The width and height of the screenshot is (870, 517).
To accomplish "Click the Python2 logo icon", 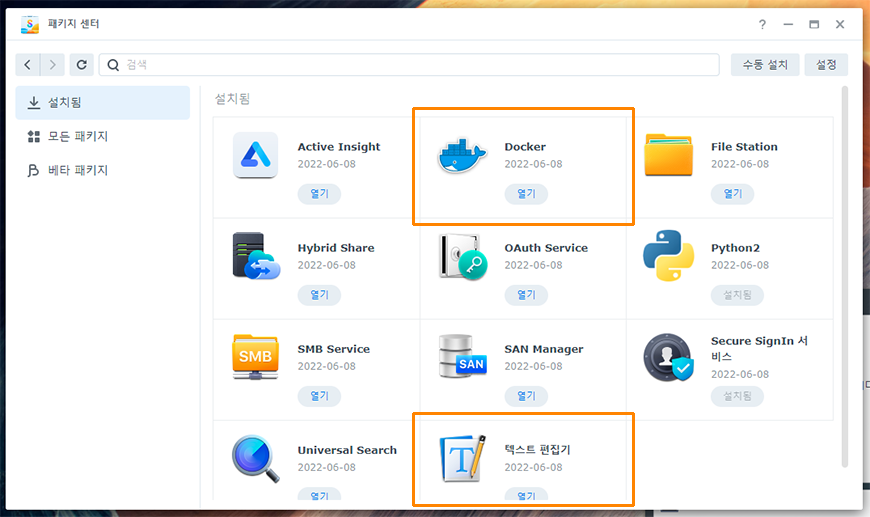I will (669, 256).
